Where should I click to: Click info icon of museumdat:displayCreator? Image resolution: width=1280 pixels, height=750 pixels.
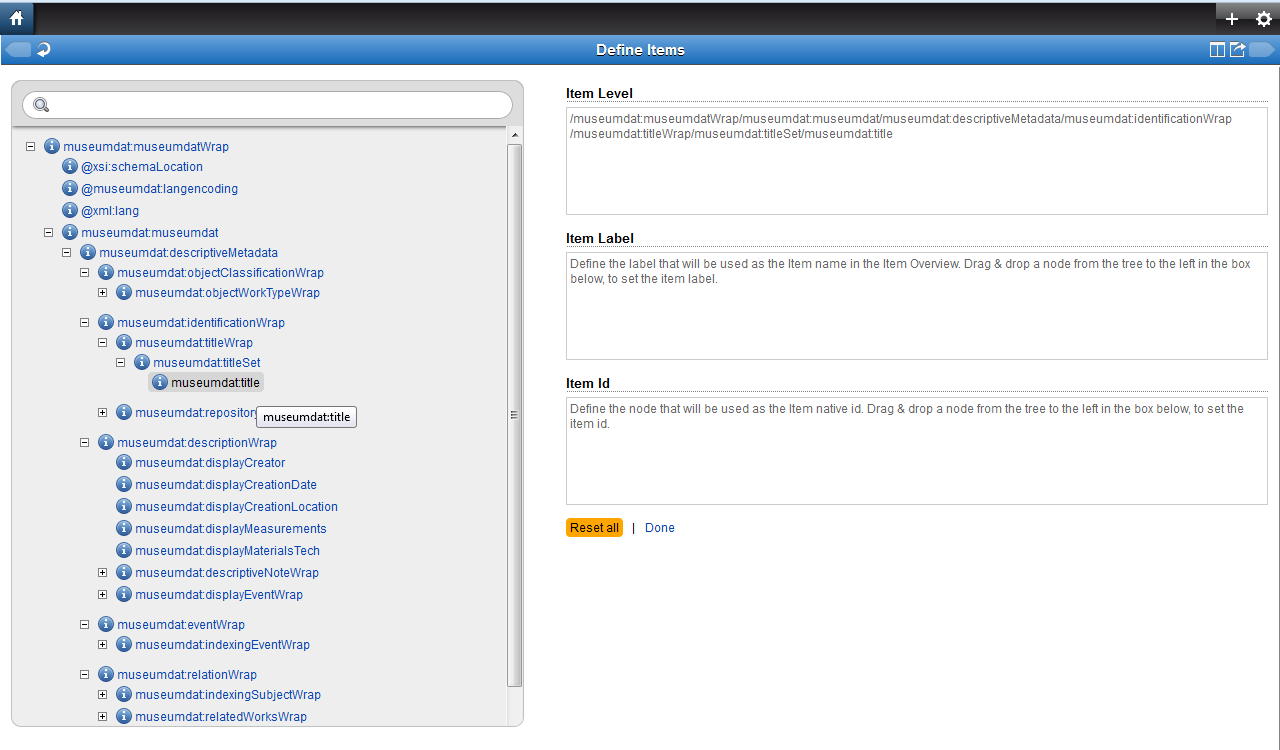coord(124,462)
